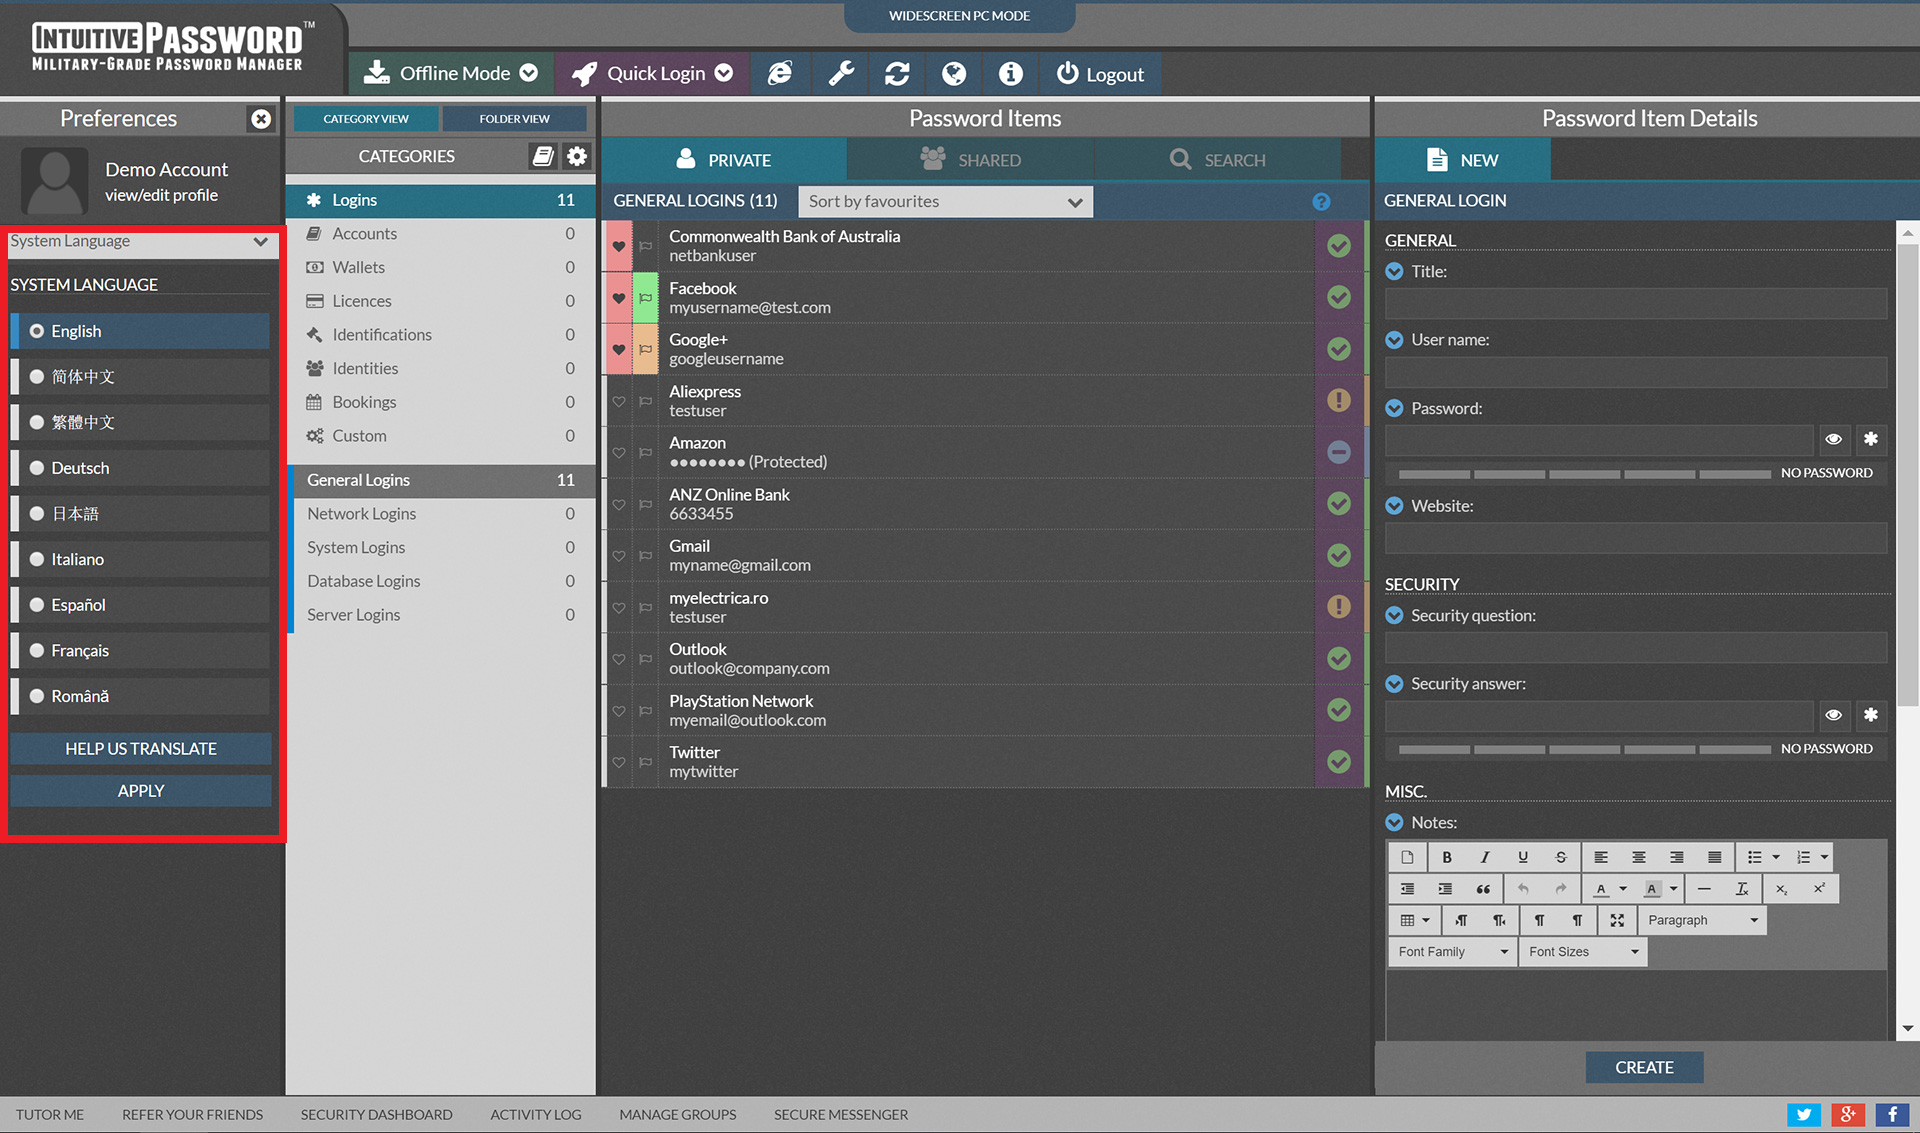The image size is (1920, 1133).
Task: Switch to Folder View tab
Action: [514, 118]
